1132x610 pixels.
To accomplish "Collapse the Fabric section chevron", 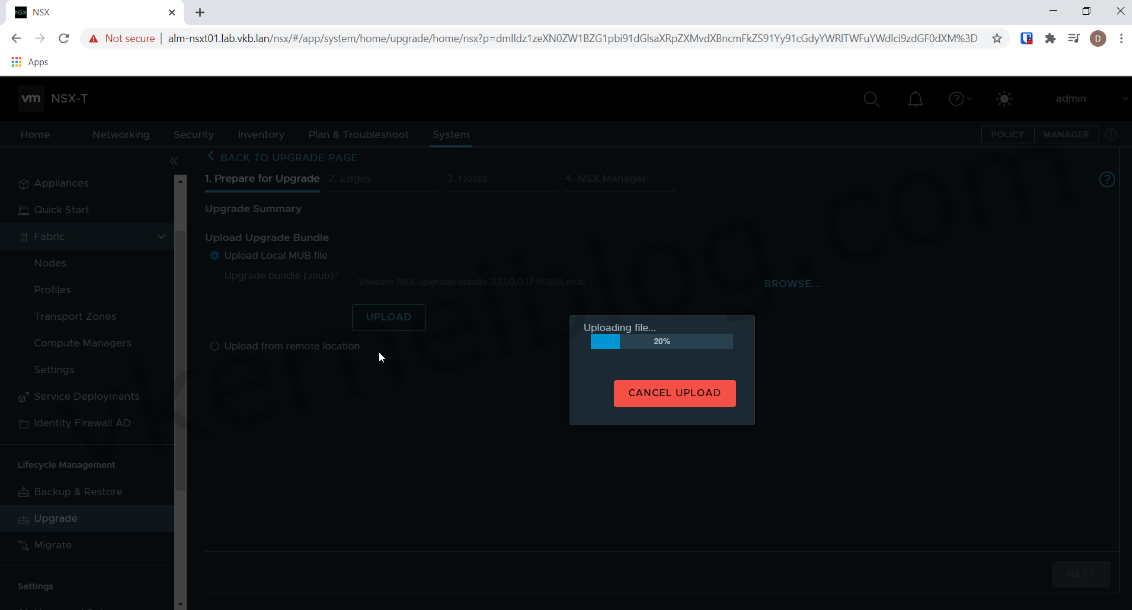I will [160, 236].
